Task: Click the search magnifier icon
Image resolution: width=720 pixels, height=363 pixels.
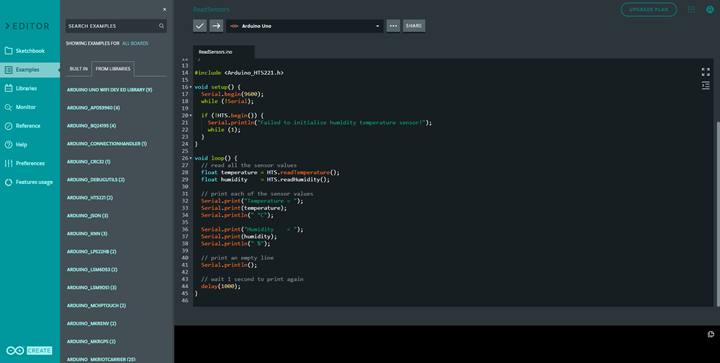Action: [x=162, y=26]
